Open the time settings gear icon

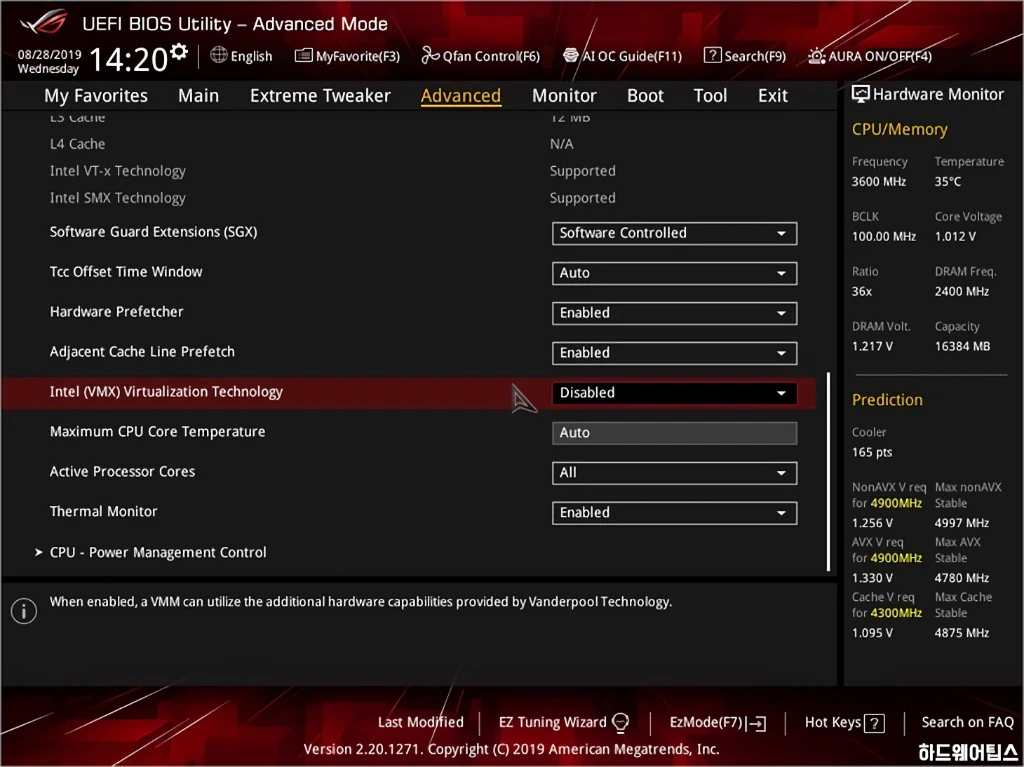pos(178,50)
